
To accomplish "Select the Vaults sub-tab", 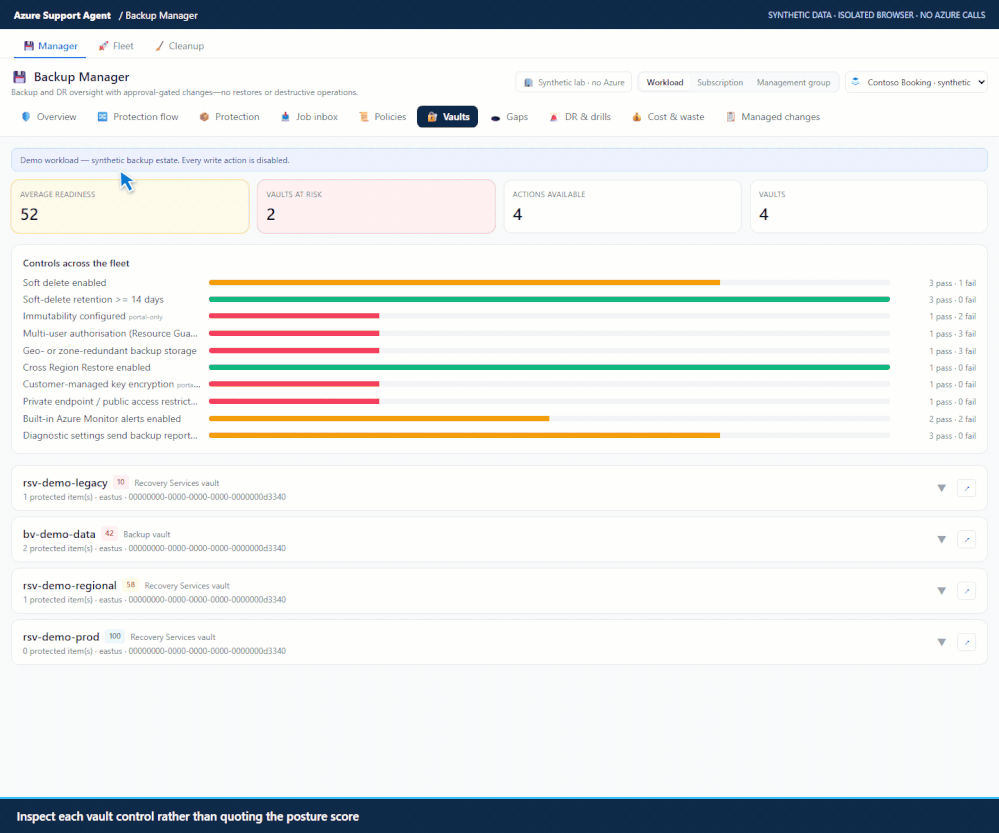I will pos(448,117).
